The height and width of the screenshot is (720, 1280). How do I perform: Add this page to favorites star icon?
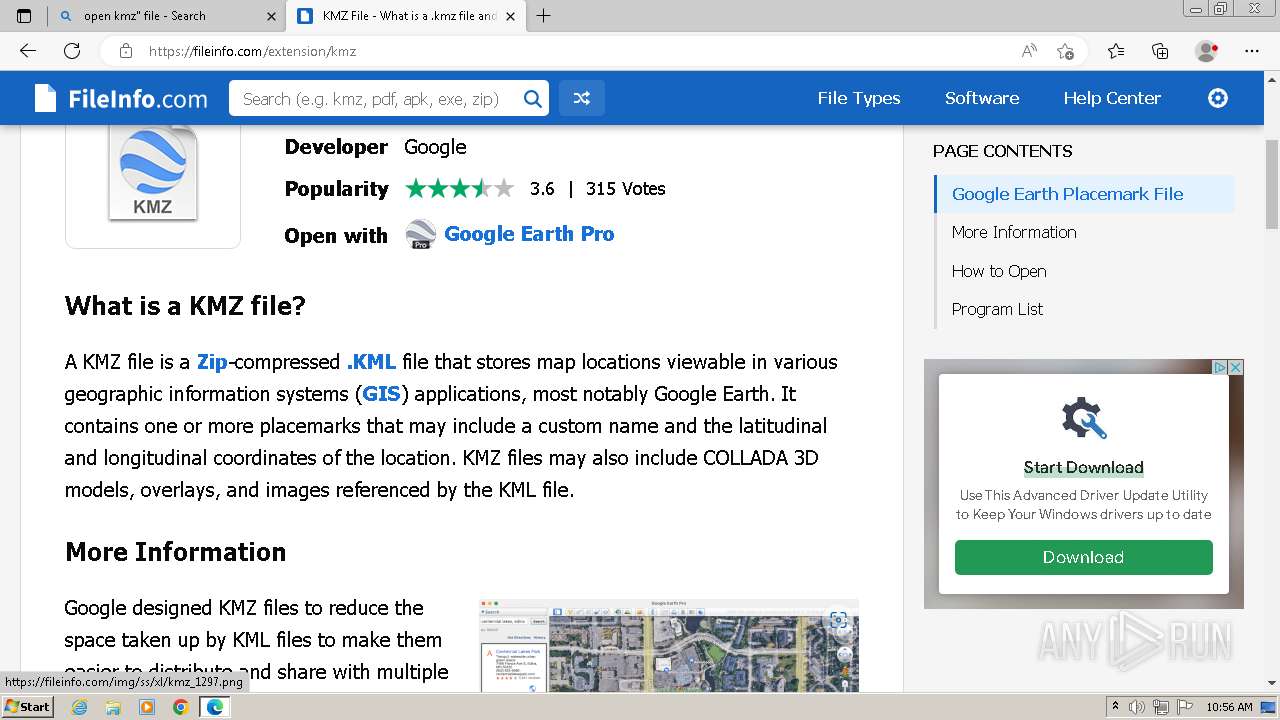pyautogui.click(x=1065, y=51)
